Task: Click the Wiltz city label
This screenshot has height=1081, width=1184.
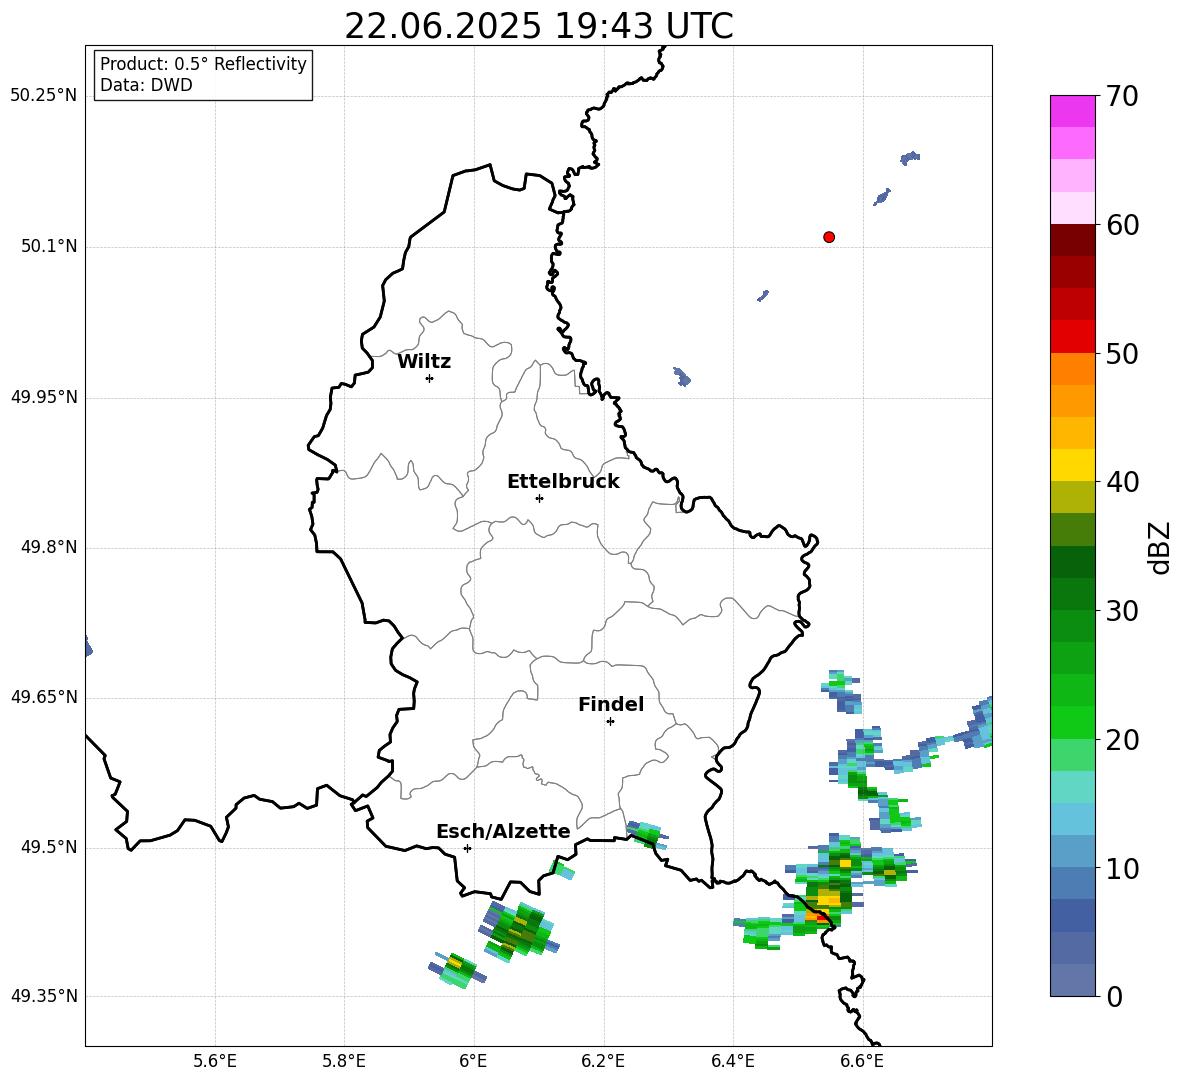Action: point(424,362)
